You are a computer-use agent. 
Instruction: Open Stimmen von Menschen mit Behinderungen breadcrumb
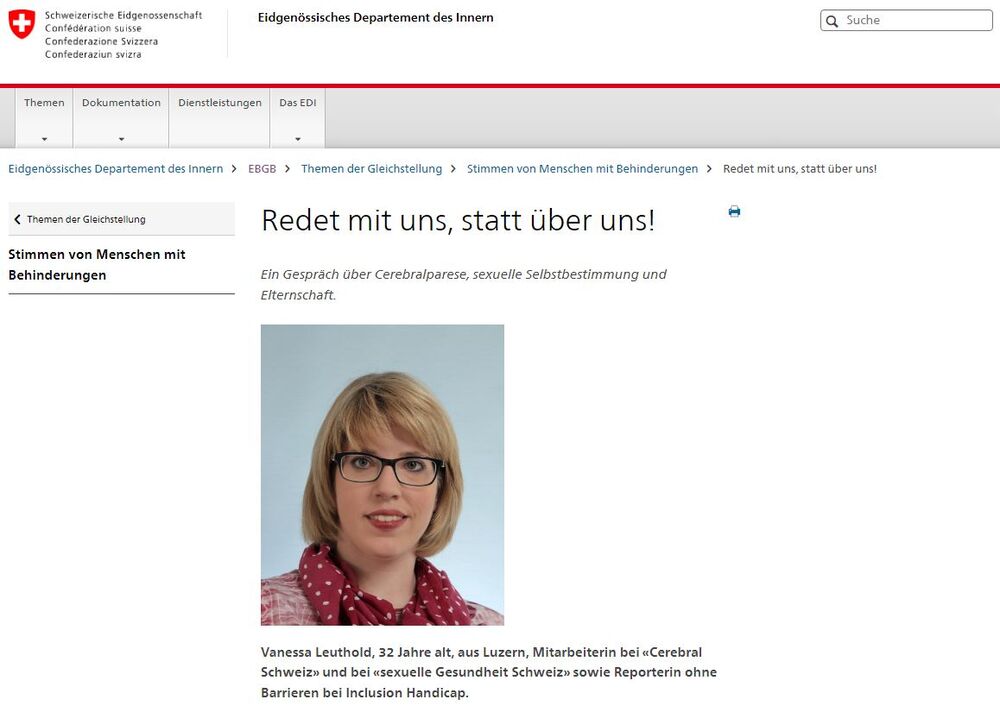pos(582,169)
